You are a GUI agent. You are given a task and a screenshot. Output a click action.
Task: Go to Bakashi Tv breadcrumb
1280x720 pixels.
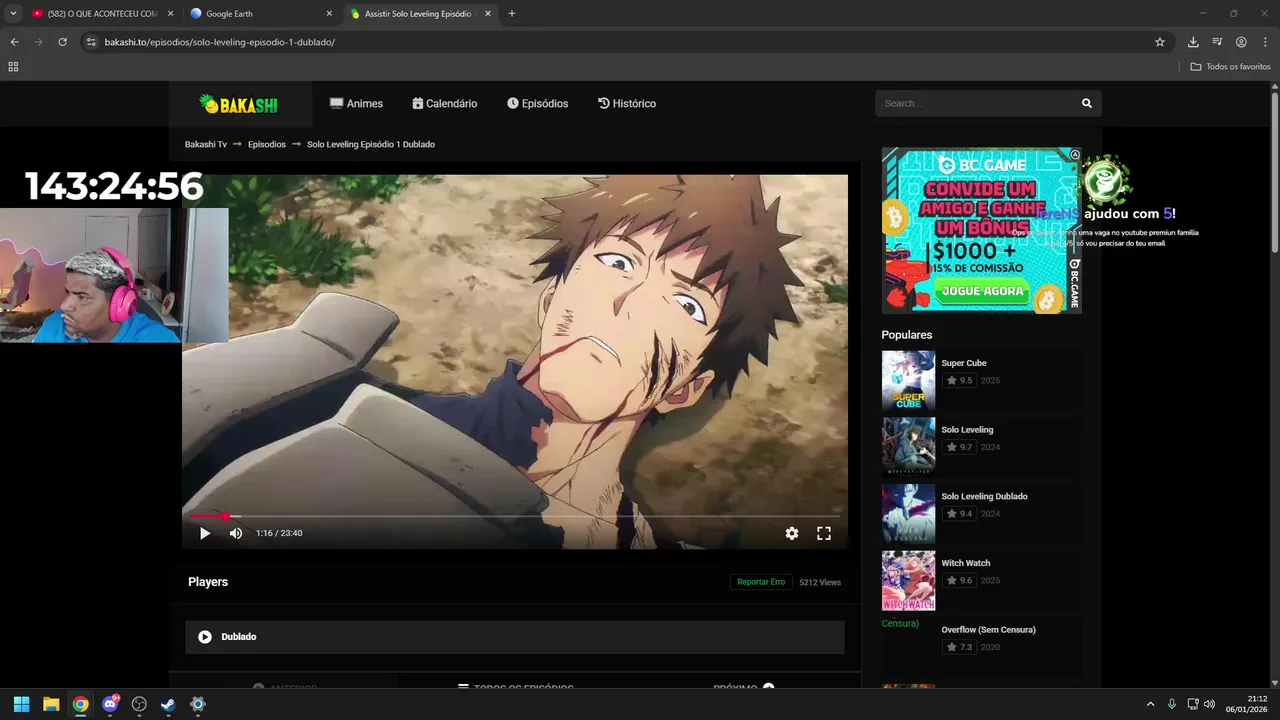[x=206, y=144]
